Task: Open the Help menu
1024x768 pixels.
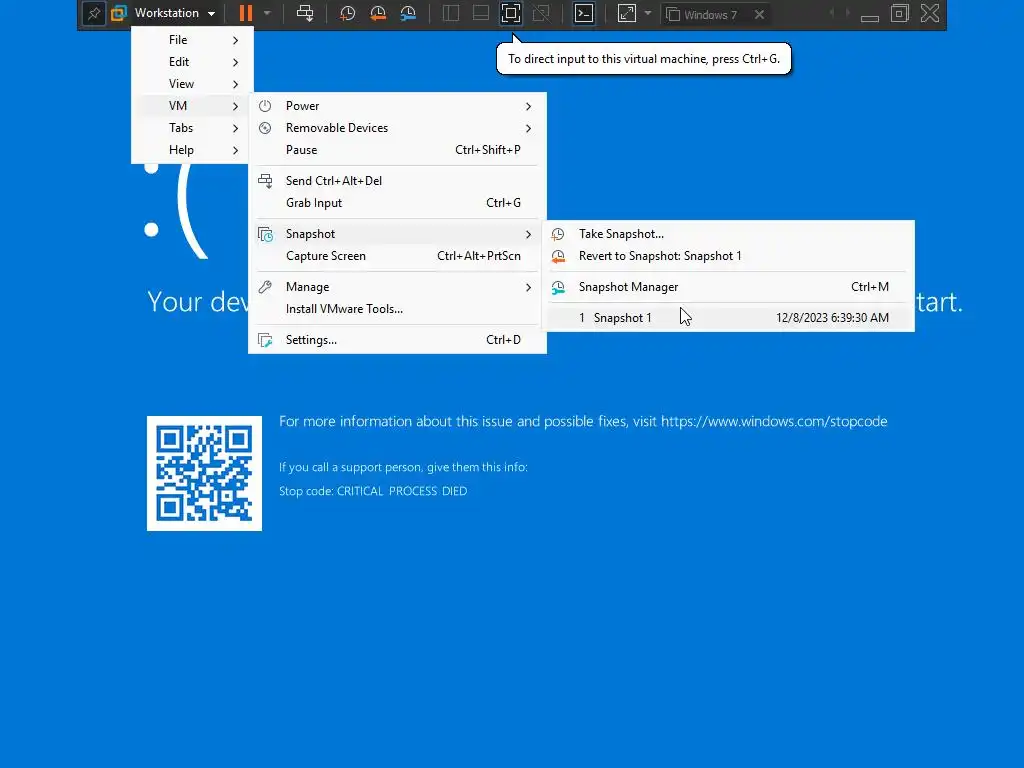Action: tap(192, 150)
